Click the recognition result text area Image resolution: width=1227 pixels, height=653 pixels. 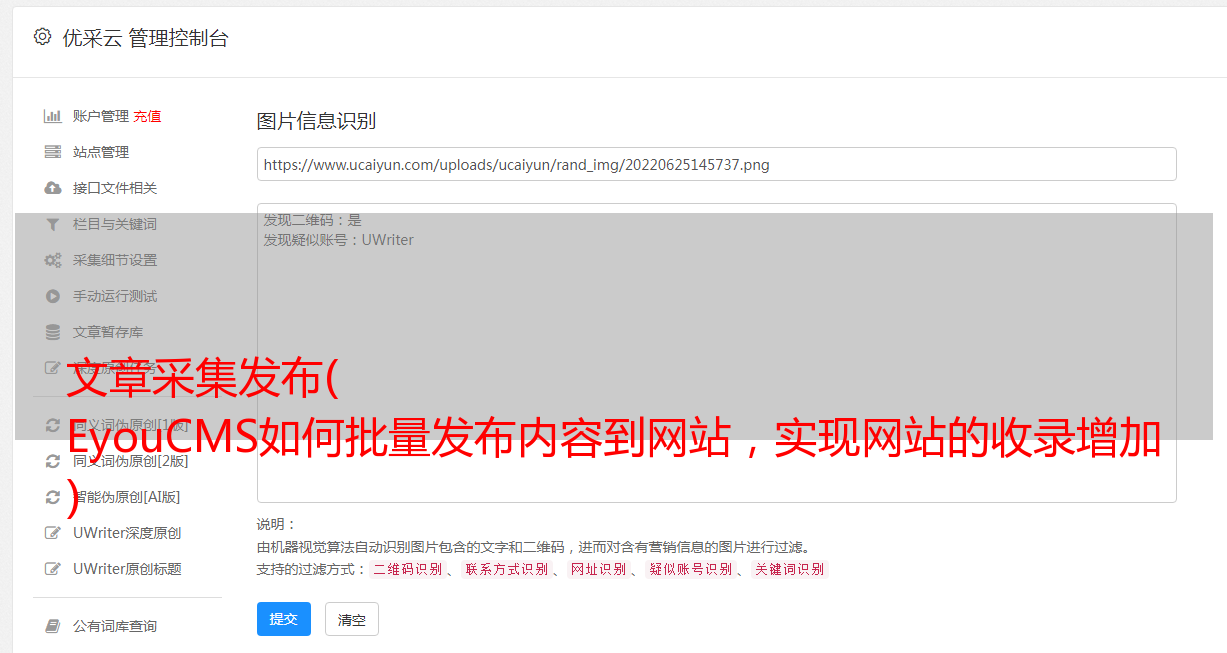coord(716,352)
